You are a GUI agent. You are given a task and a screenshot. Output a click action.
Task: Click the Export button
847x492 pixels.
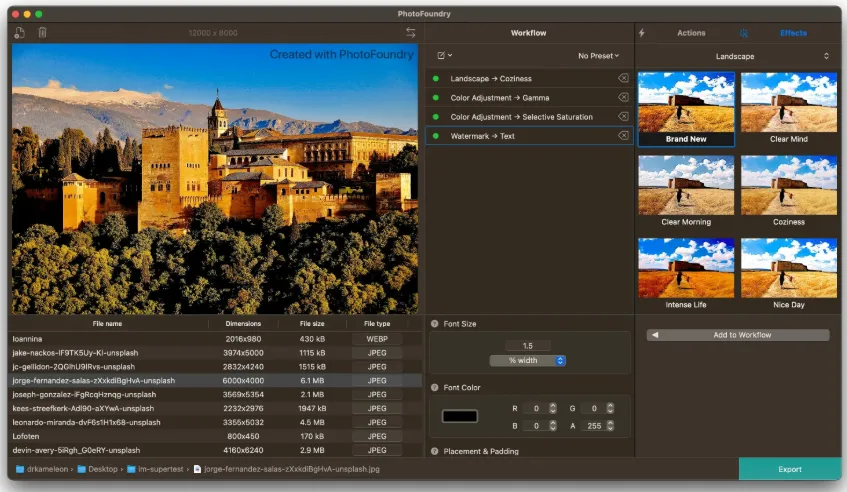point(790,469)
